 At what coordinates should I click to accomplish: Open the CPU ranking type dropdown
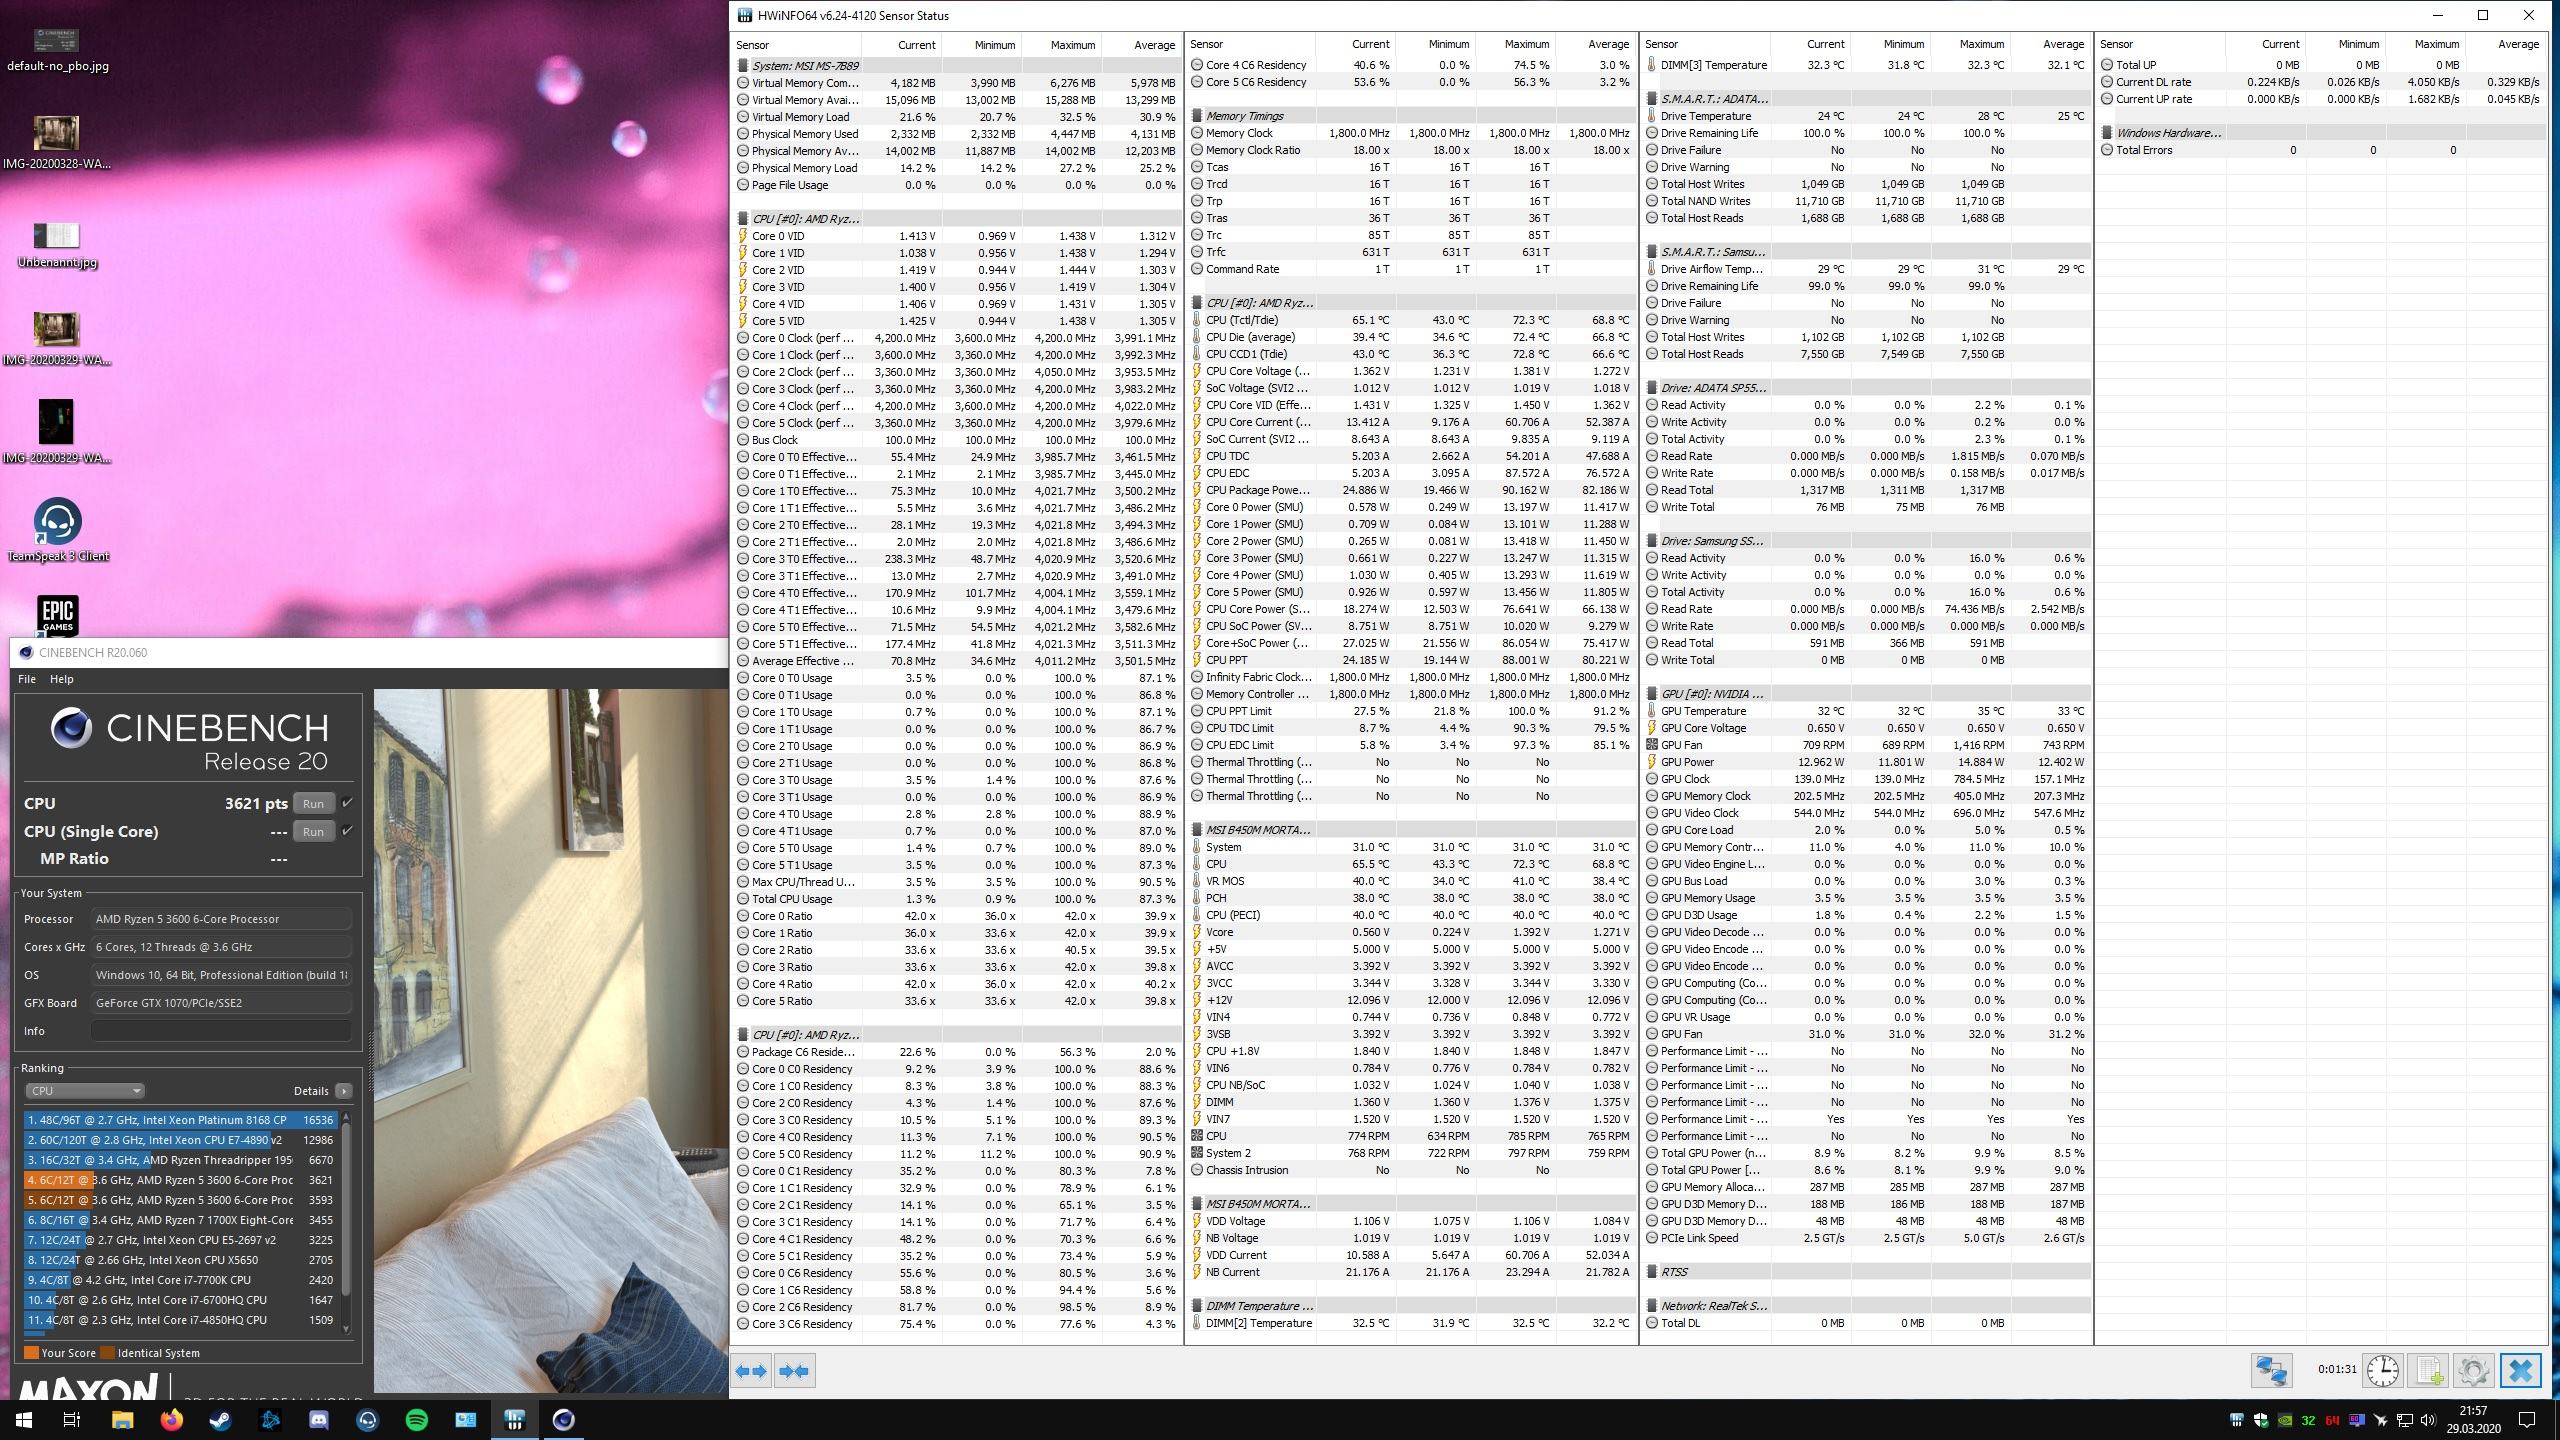click(84, 1091)
